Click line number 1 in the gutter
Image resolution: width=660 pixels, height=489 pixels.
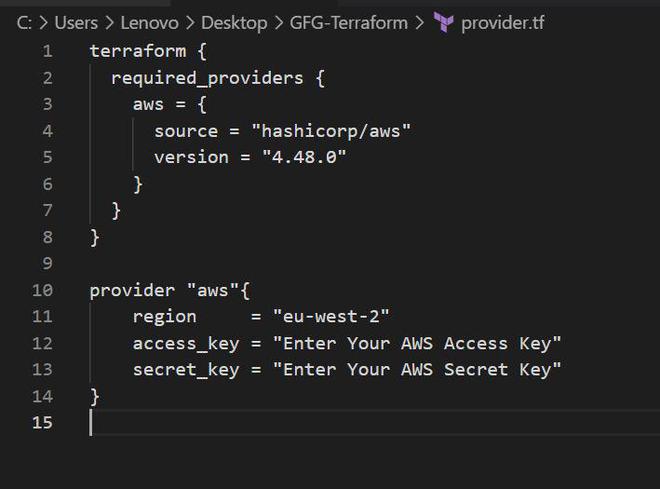point(47,51)
